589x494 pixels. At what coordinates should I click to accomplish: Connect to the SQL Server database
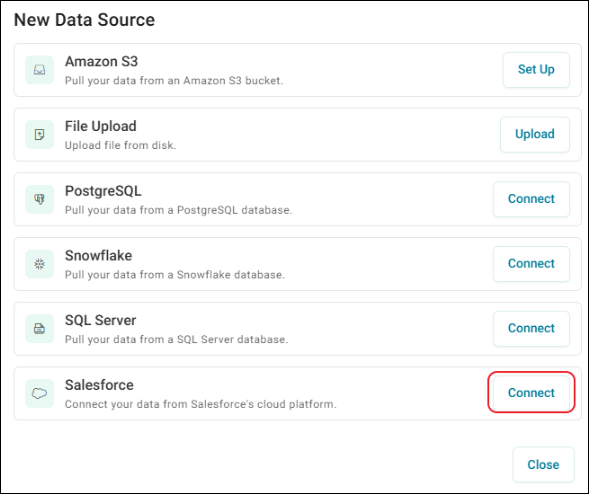tap(531, 328)
